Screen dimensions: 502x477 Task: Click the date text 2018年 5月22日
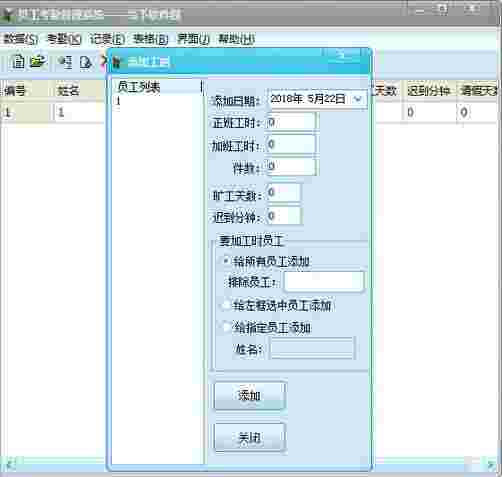(x=308, y=99)
